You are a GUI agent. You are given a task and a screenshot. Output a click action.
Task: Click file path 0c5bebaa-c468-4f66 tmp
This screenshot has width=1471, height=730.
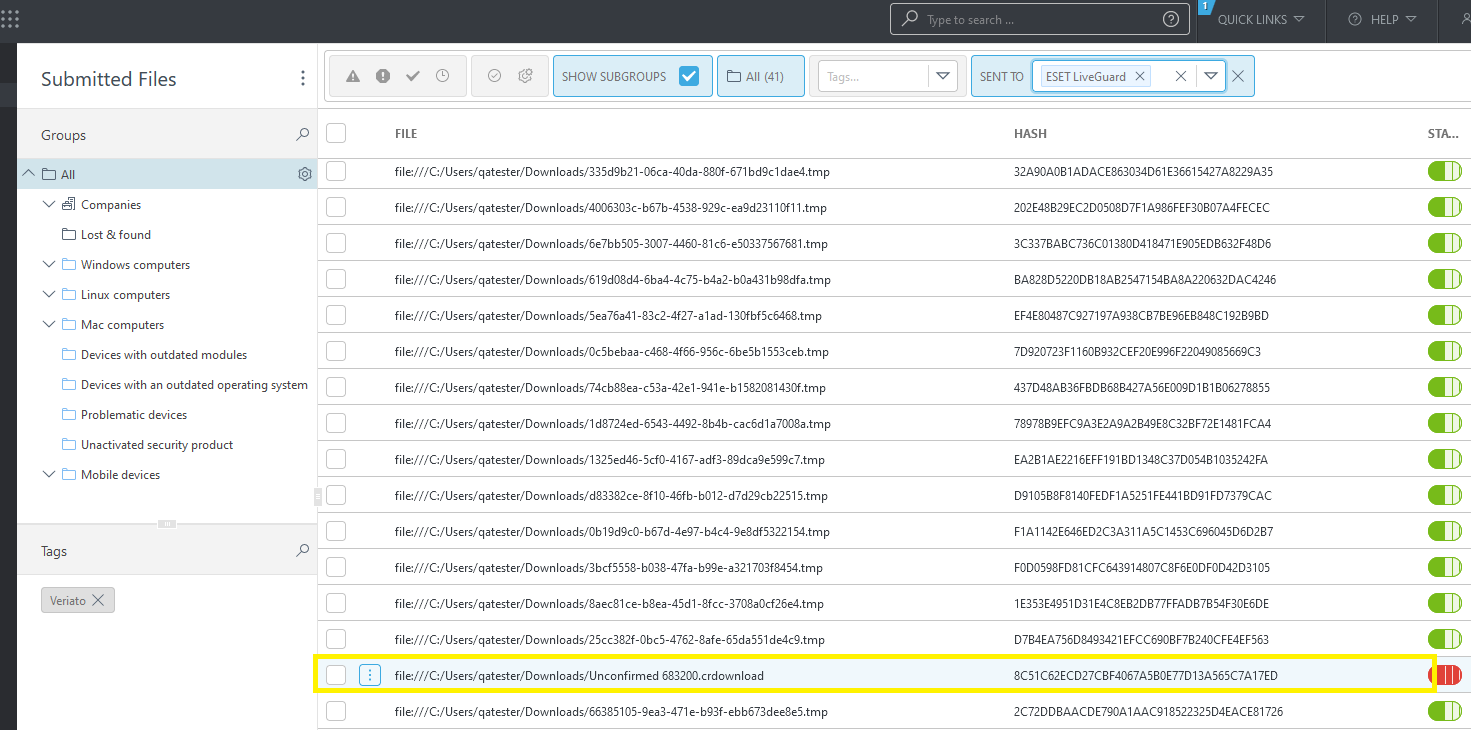tap(612, 351)
